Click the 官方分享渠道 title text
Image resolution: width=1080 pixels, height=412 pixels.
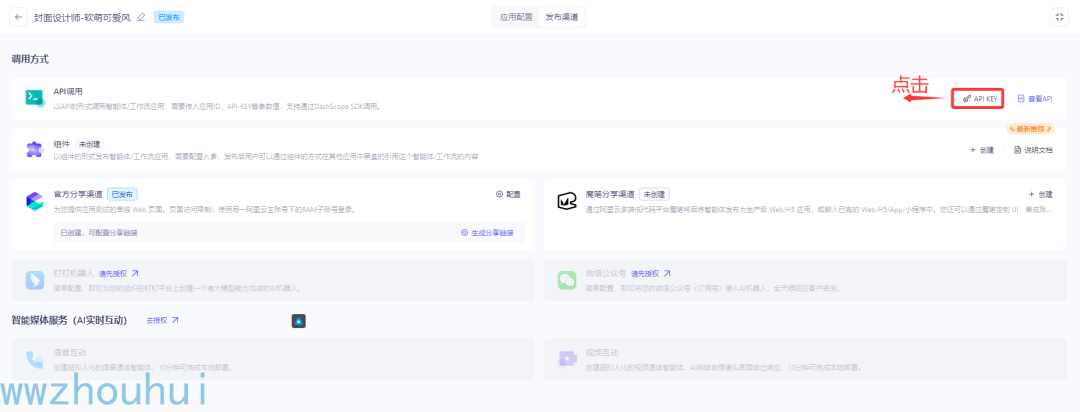[x=78, y=194]
